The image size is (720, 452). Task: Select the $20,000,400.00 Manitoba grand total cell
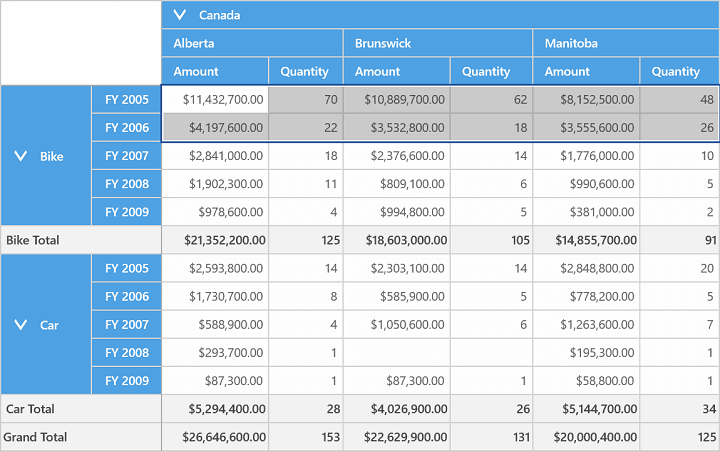coord(586,437)
